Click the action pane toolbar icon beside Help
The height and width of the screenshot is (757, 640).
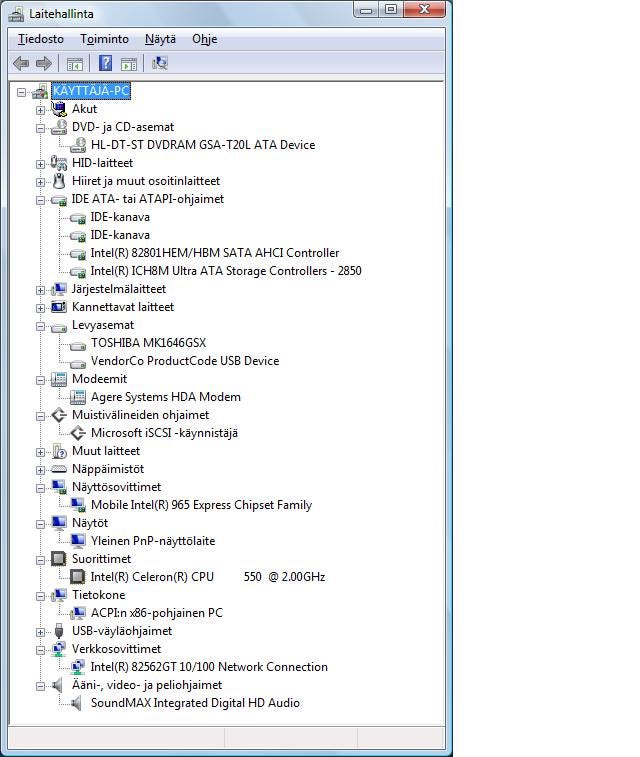pos(128,64)
